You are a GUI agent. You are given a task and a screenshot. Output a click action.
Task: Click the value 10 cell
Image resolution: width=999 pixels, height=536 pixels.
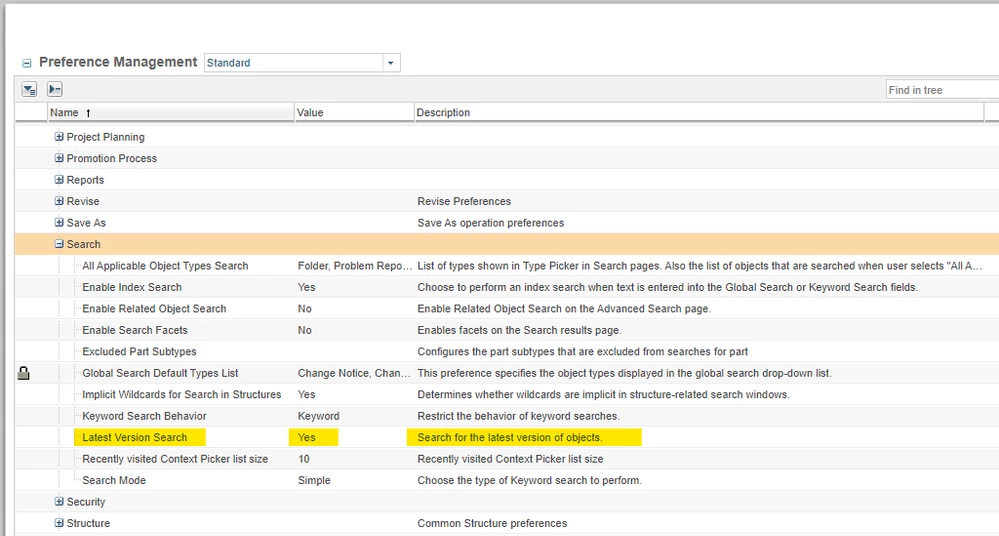304,459
